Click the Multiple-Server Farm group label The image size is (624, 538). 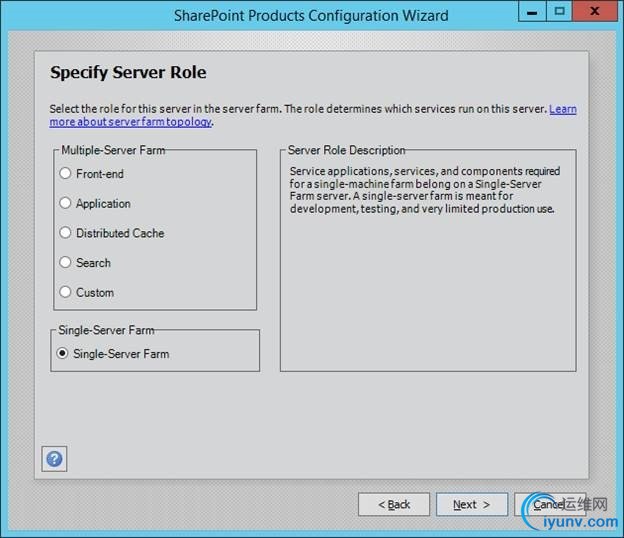[x=113, y=150]
